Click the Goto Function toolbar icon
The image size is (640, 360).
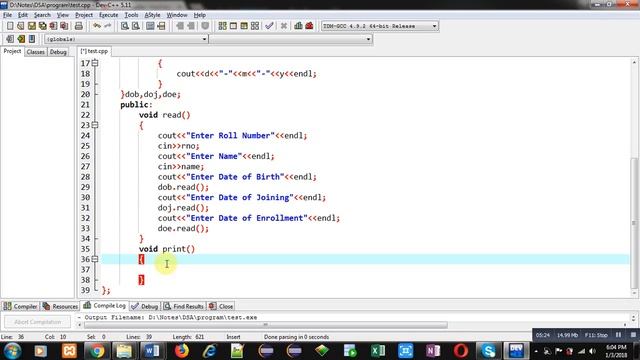pyautogui.click(x=150, y=26)
